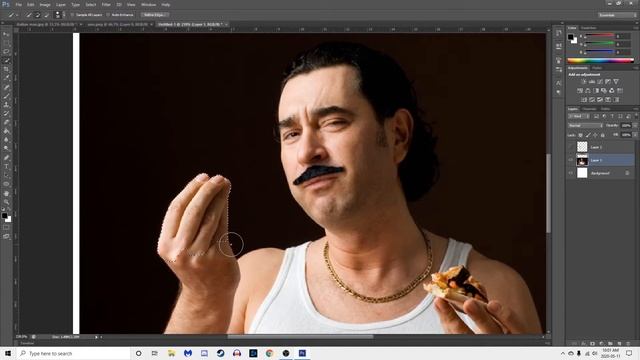Select the Rectangular Marquee tool
The height and width of the screenshot is (360, 640).
click(x=6, y=43)
